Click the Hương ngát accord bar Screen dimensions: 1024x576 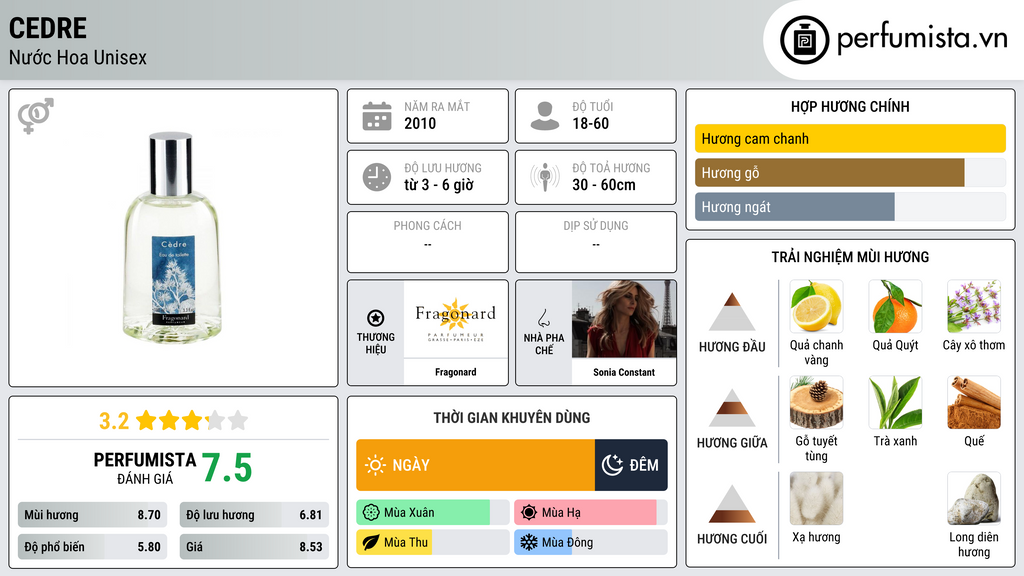pyautogui.click(x=850, y=206)
